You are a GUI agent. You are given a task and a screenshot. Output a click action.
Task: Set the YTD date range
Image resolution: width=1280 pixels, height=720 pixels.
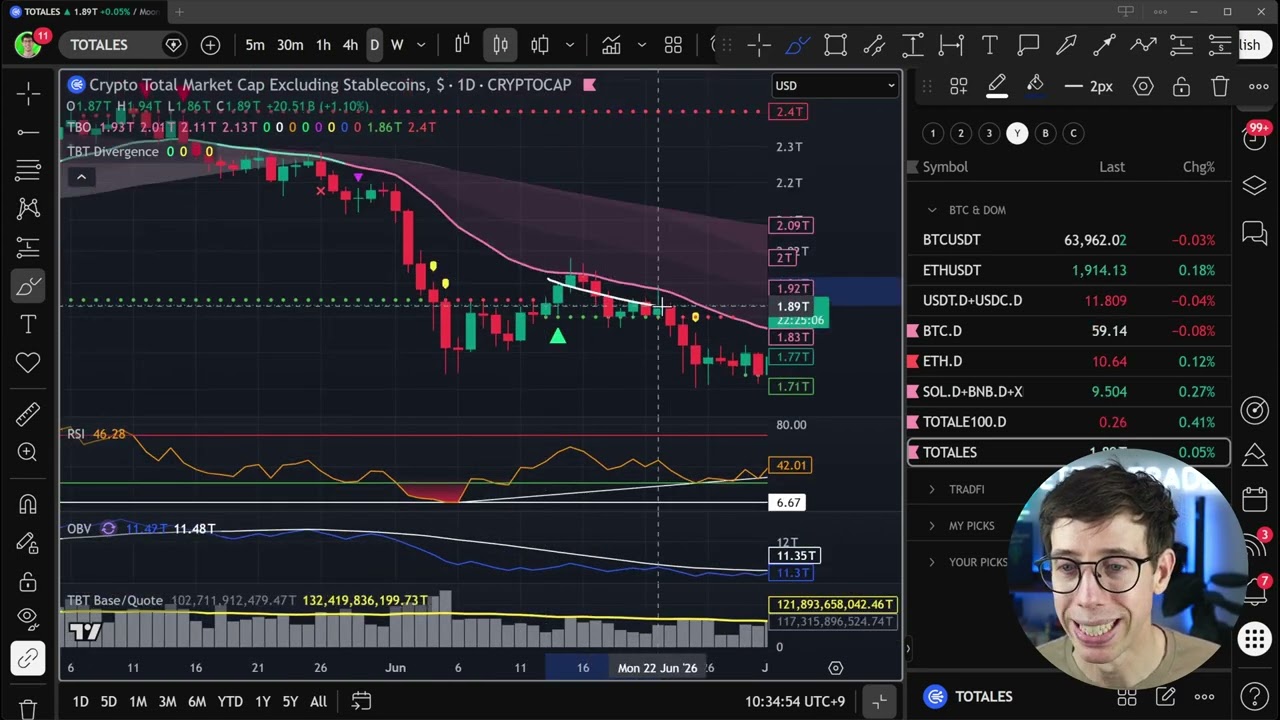(230, 702)
